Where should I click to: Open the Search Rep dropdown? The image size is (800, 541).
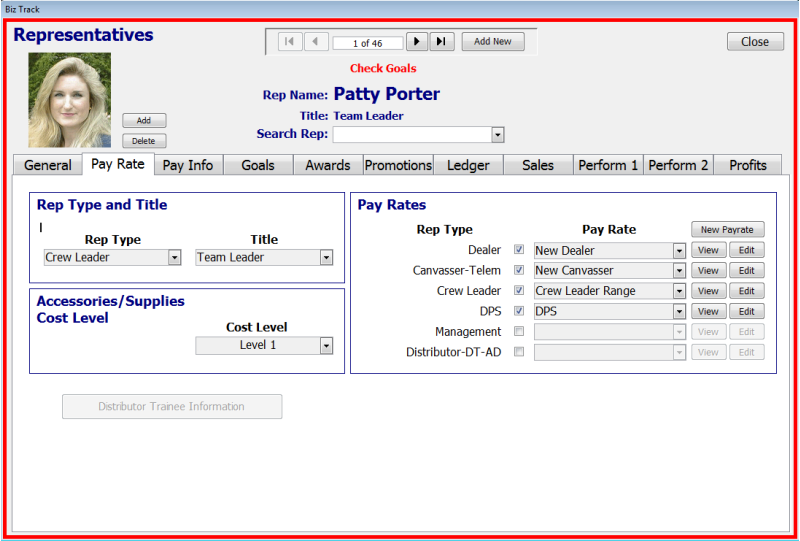tap(498, 135)
